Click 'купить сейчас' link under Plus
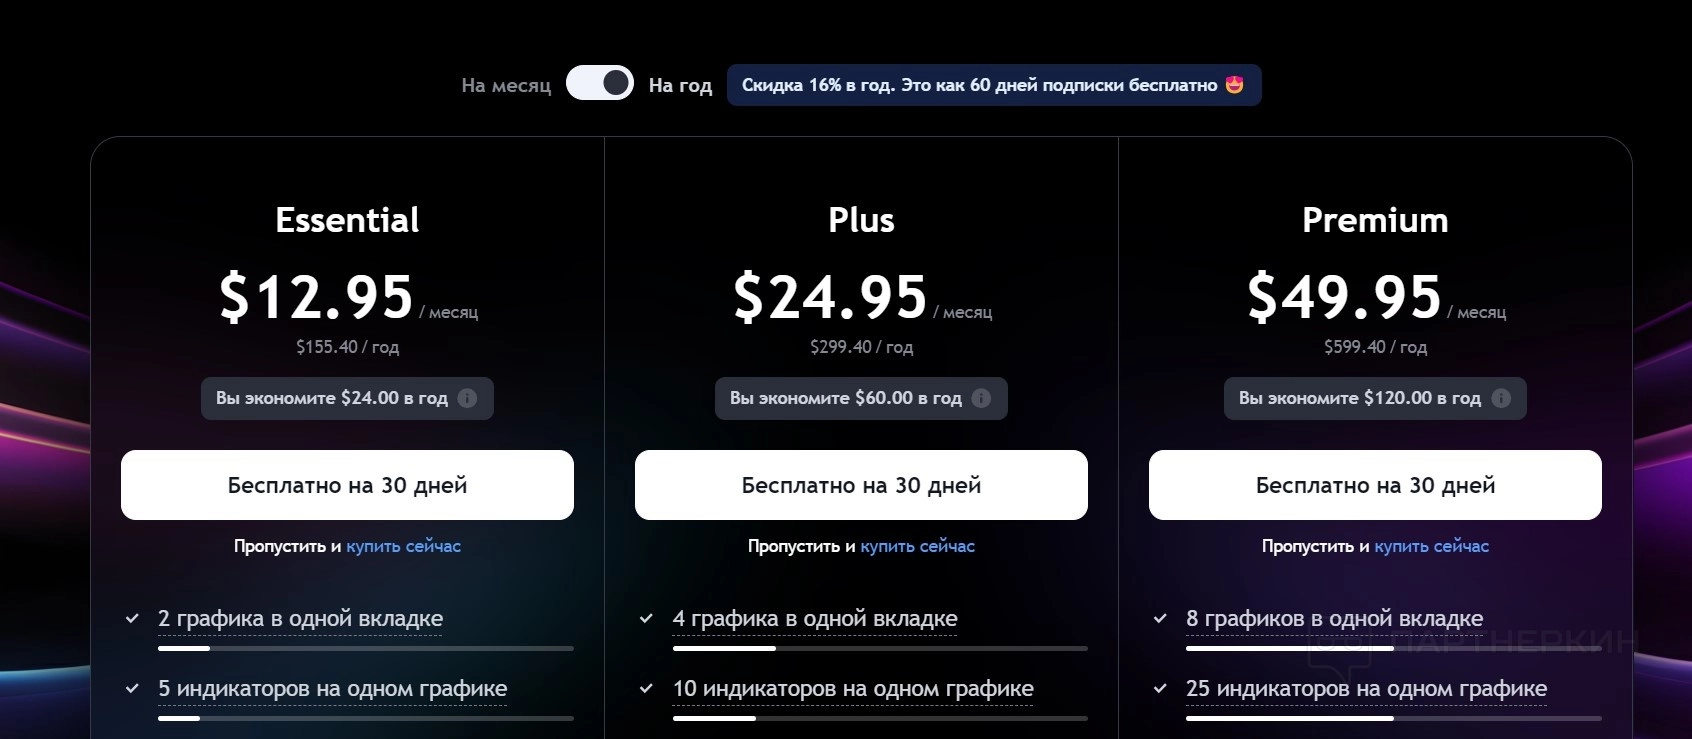The image size is (1692, 739). (x=917, y=546)
